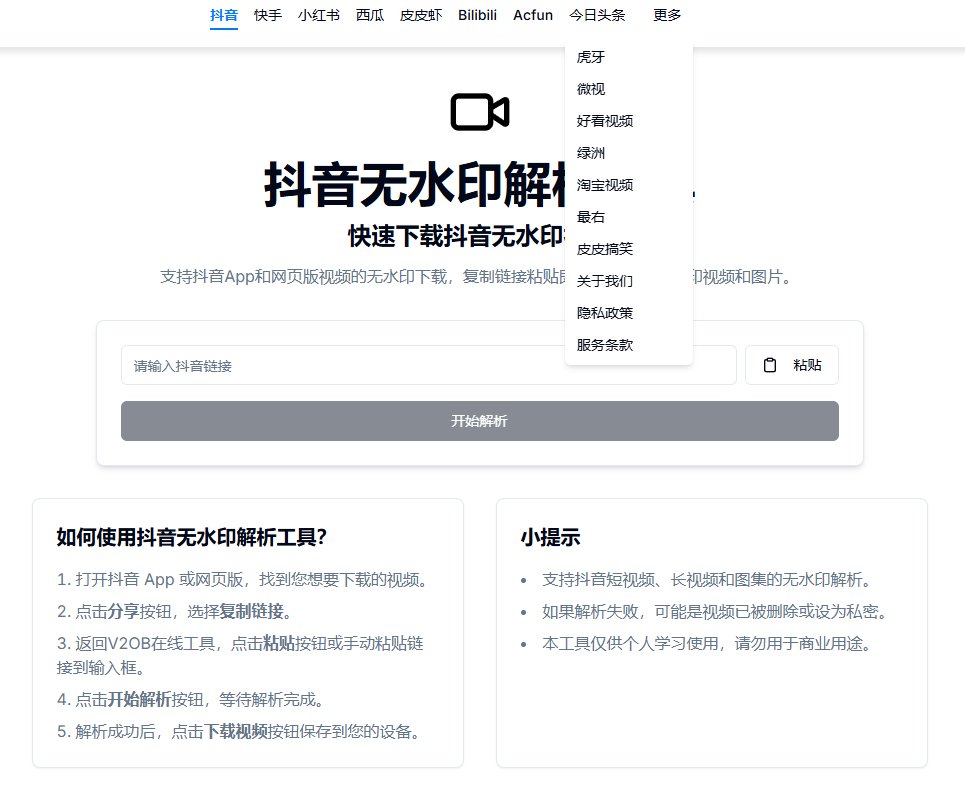Click the clipboard icon in 粘贴 button
This screenshot has height=790, width=965.
pos(770,365)
